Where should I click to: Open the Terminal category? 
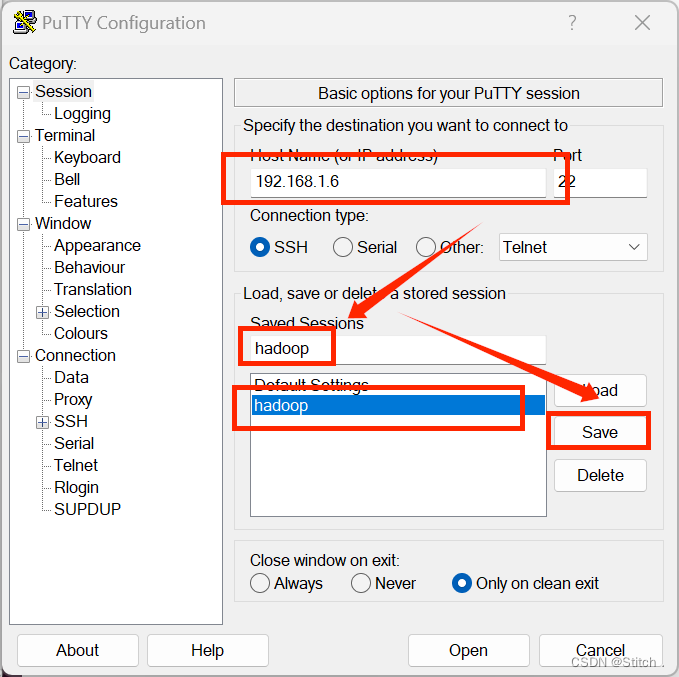(65, 136)
